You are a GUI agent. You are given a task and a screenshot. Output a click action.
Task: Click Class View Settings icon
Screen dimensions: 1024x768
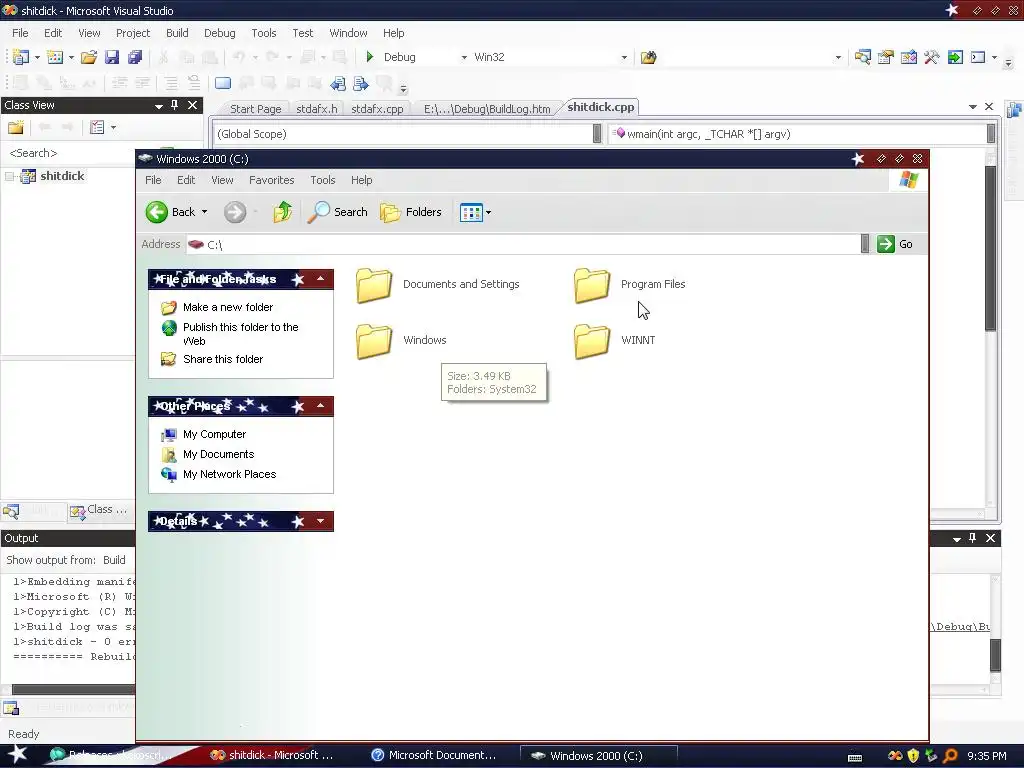pos(97,127)
